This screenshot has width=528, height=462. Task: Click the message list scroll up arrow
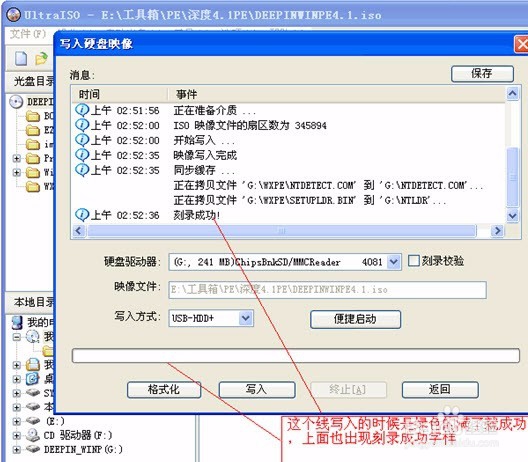coord(513,93)
